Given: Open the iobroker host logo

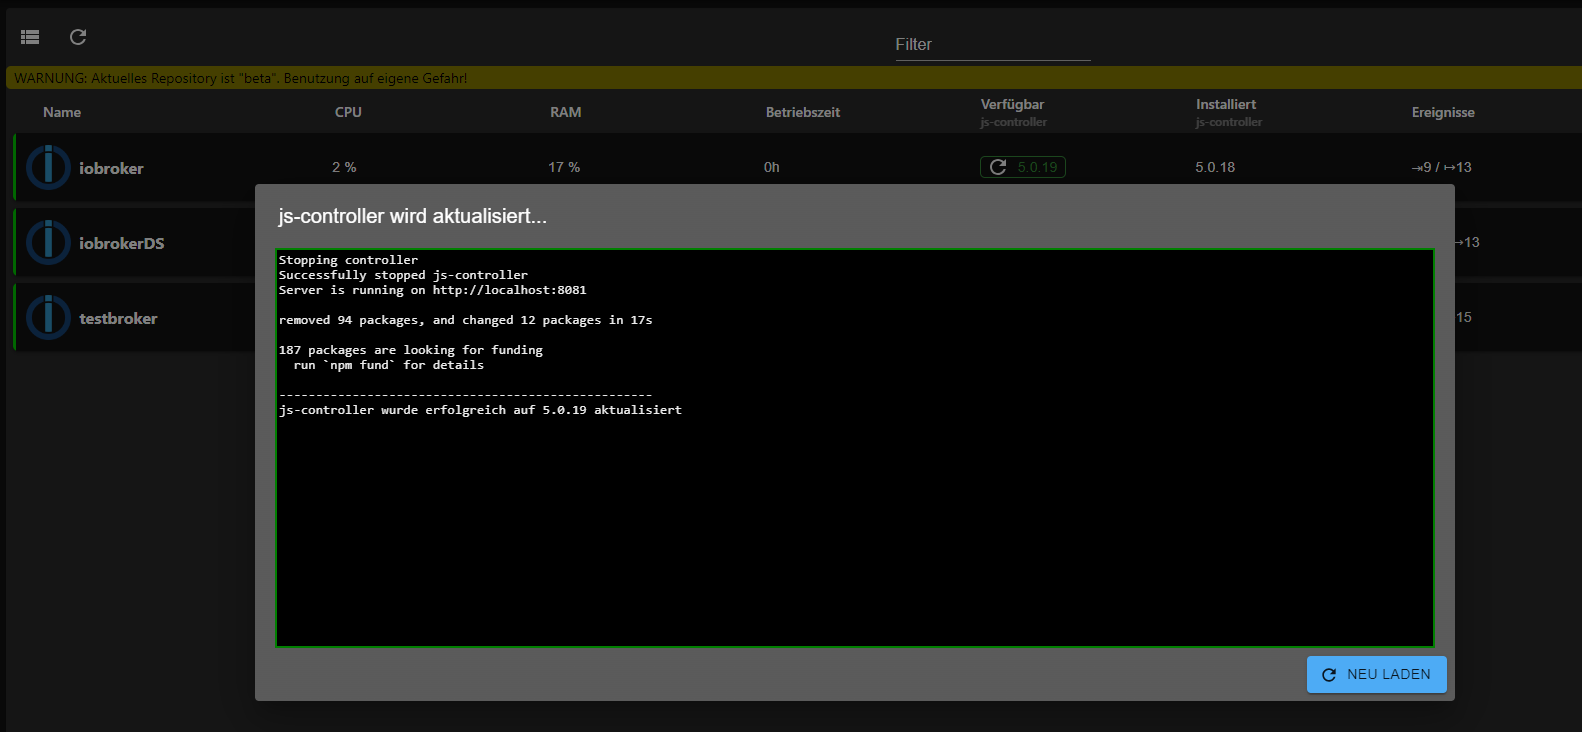Looking at the screenshot, I should tap(48, 167).
